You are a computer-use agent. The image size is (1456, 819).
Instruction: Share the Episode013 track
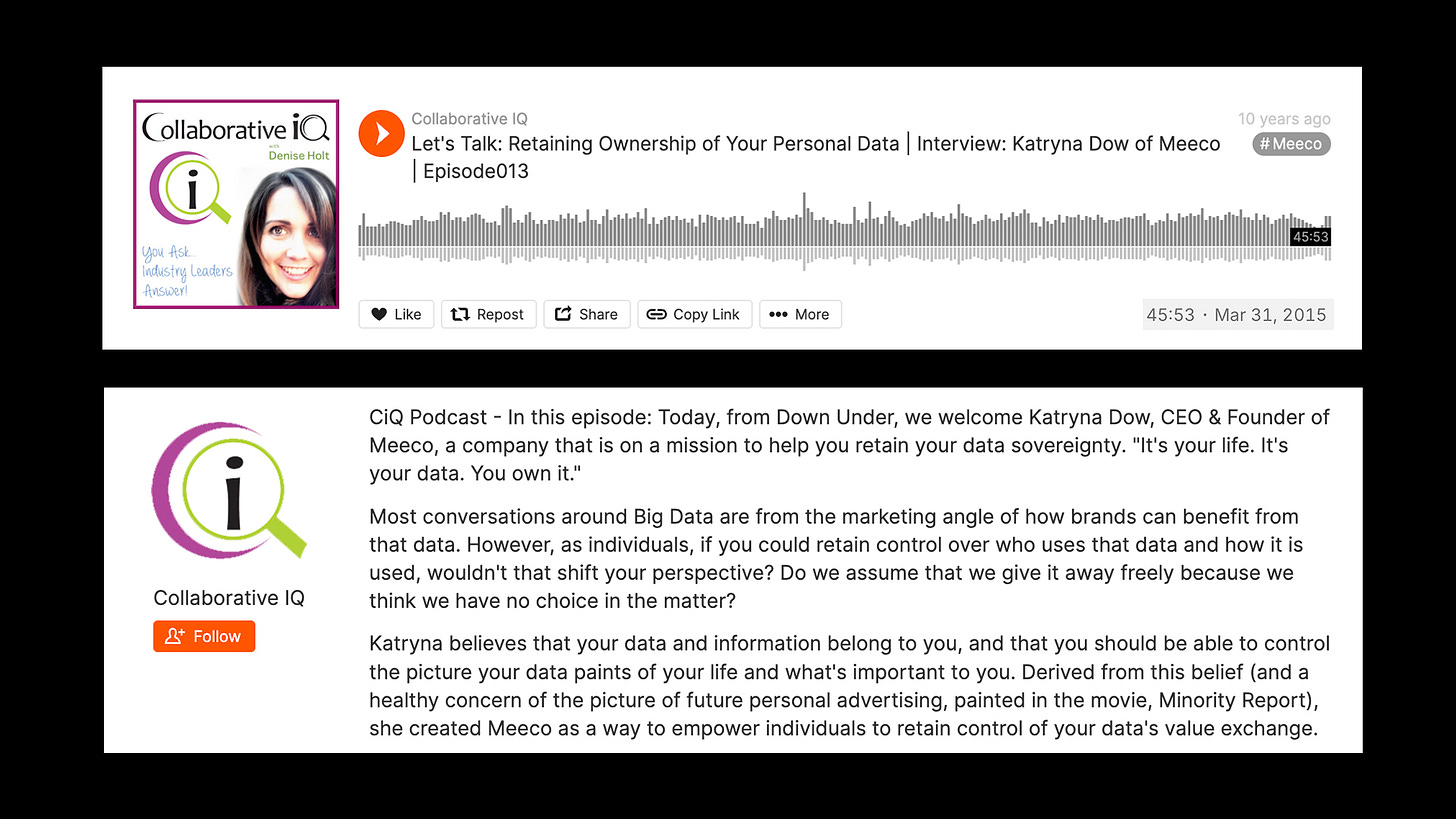[x=587, y=314]
